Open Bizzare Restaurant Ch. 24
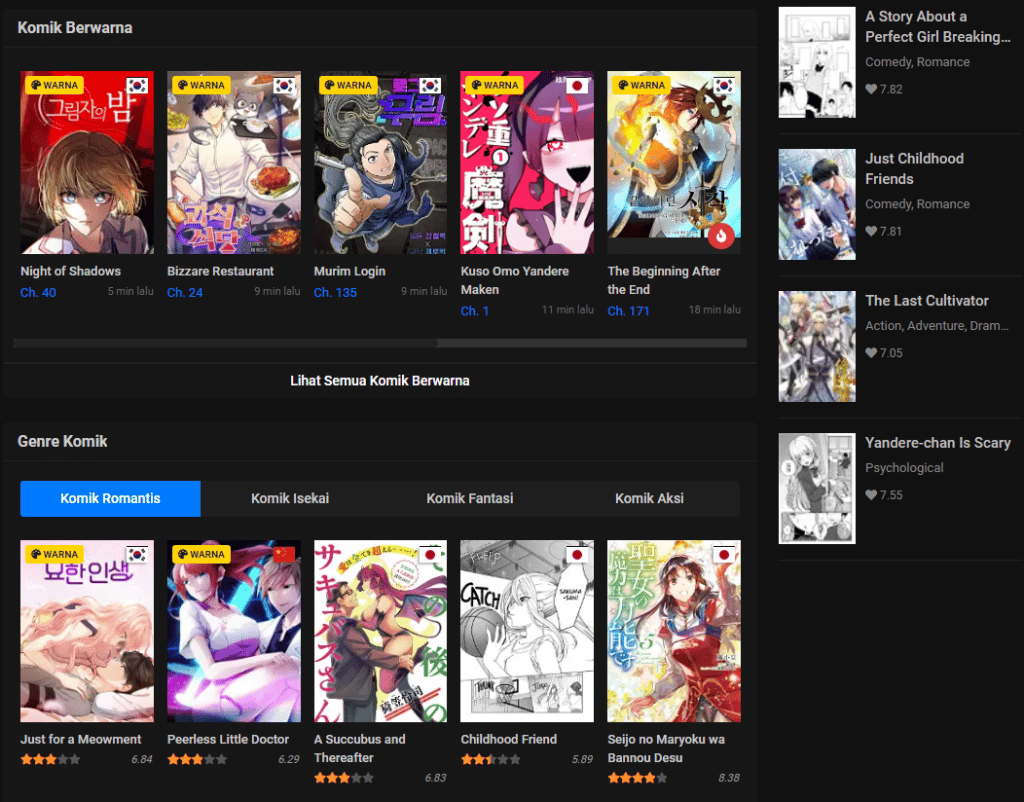The height and width of the screenshot is (802, 1024). [185, 293]
